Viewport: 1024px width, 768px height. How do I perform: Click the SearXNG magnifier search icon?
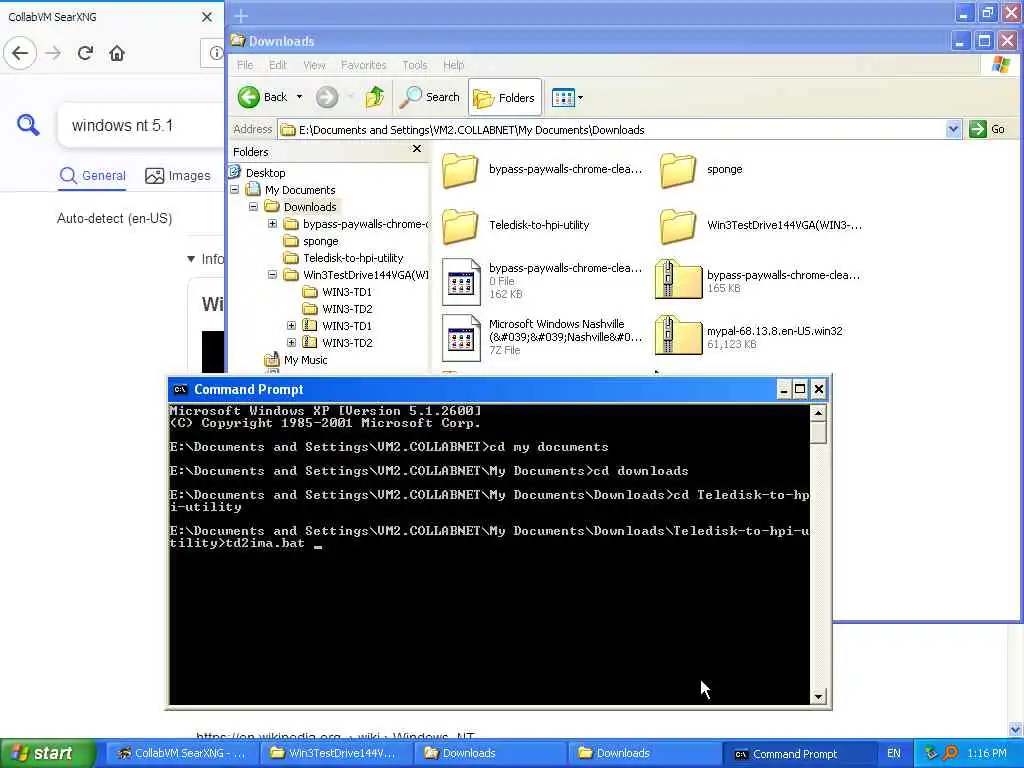tap(28, 124)
